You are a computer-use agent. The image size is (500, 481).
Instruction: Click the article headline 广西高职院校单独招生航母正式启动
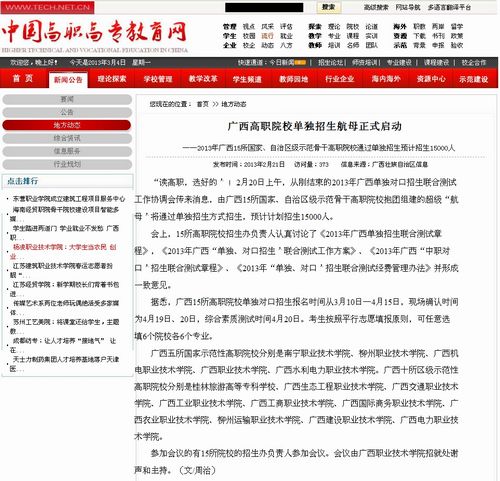[315, 126]
